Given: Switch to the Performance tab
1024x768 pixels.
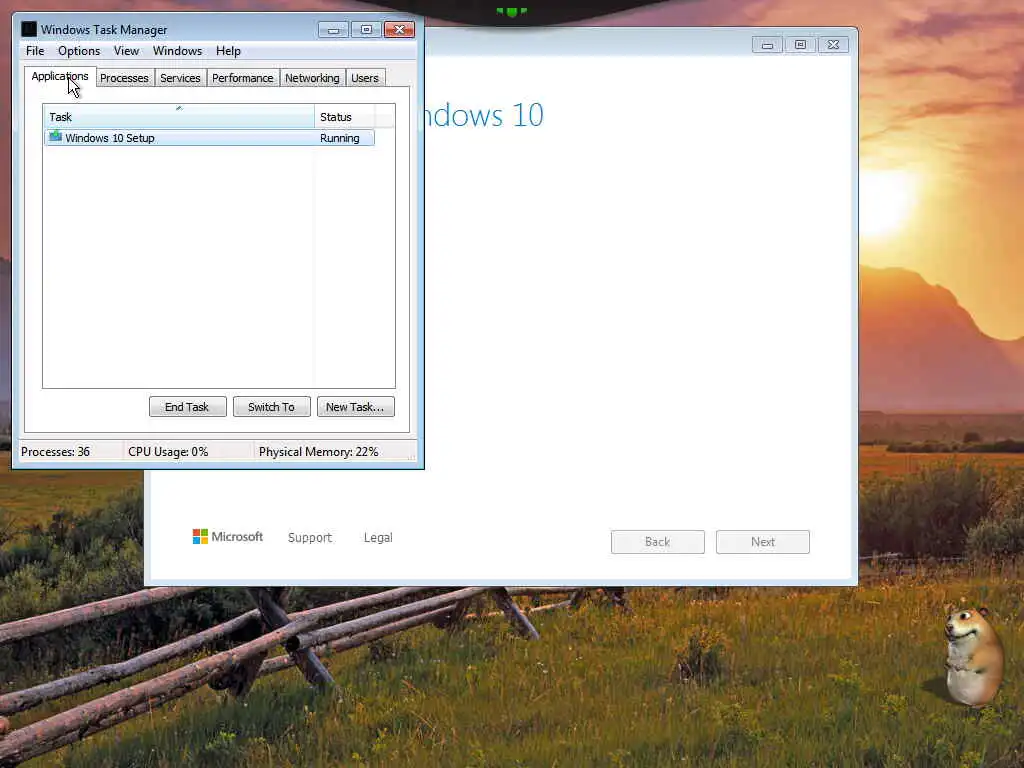Looking at the screenshot, I should pos(242,78).
